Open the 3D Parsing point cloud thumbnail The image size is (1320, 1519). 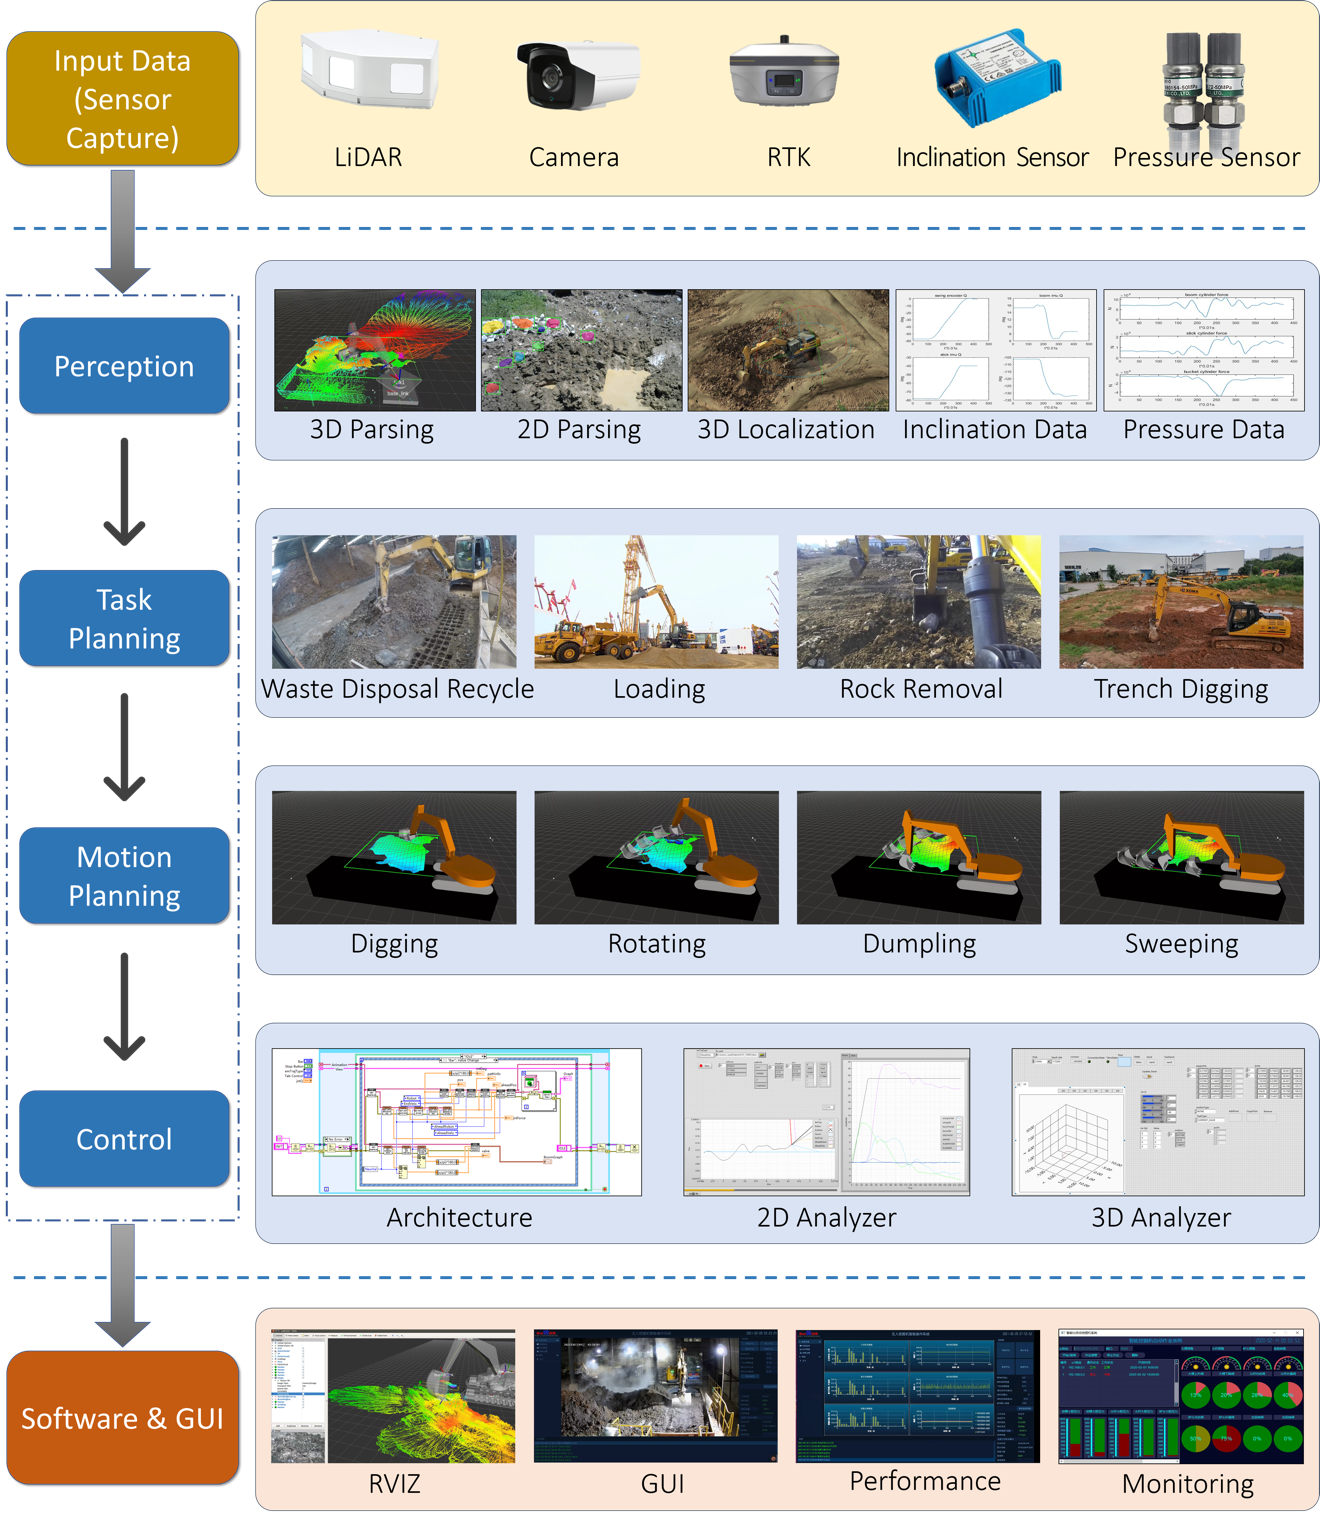coord(375,350)
